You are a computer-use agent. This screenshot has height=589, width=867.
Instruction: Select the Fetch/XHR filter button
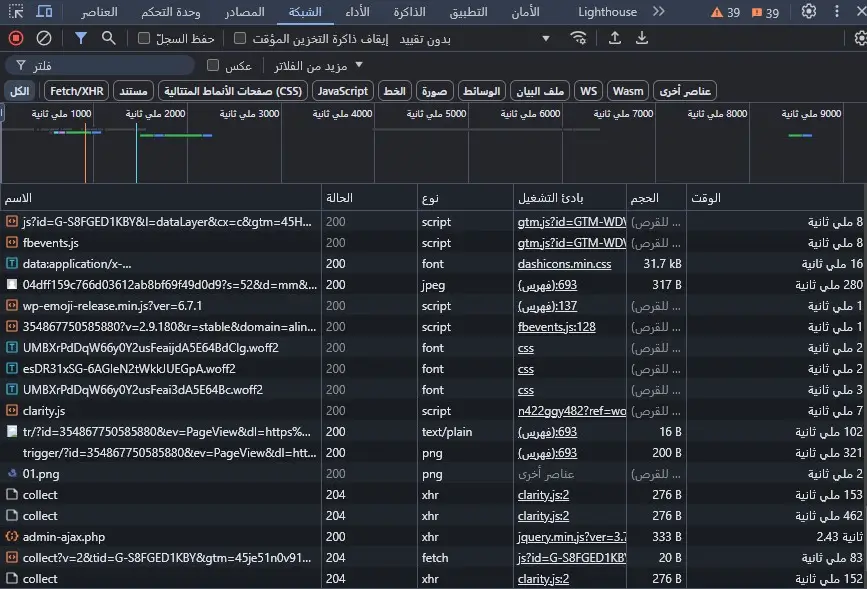pyautogui.click(x=76, y=91)
